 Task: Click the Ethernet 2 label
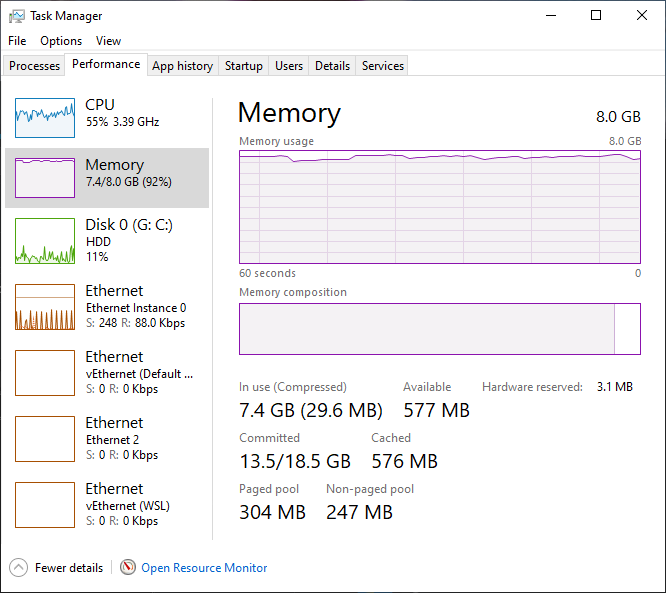tap(112, 440)
